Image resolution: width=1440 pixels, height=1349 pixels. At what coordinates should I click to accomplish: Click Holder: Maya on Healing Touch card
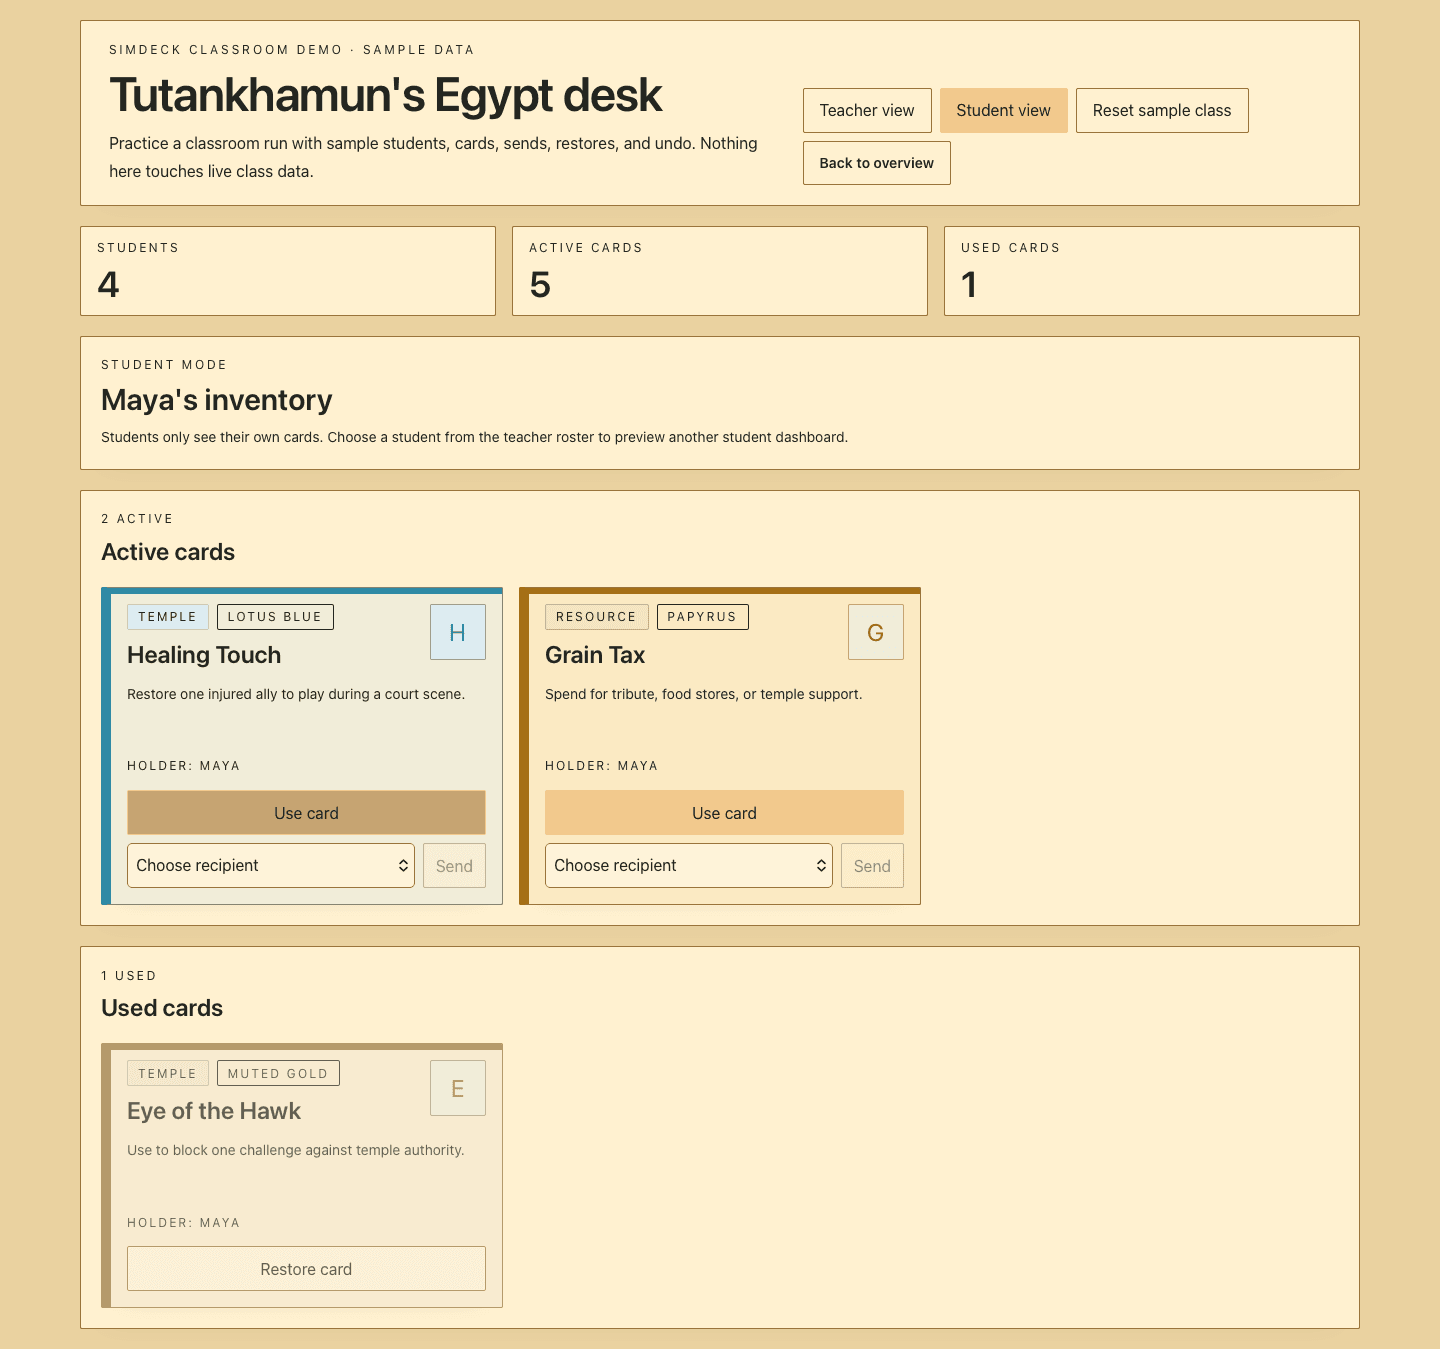184,766
